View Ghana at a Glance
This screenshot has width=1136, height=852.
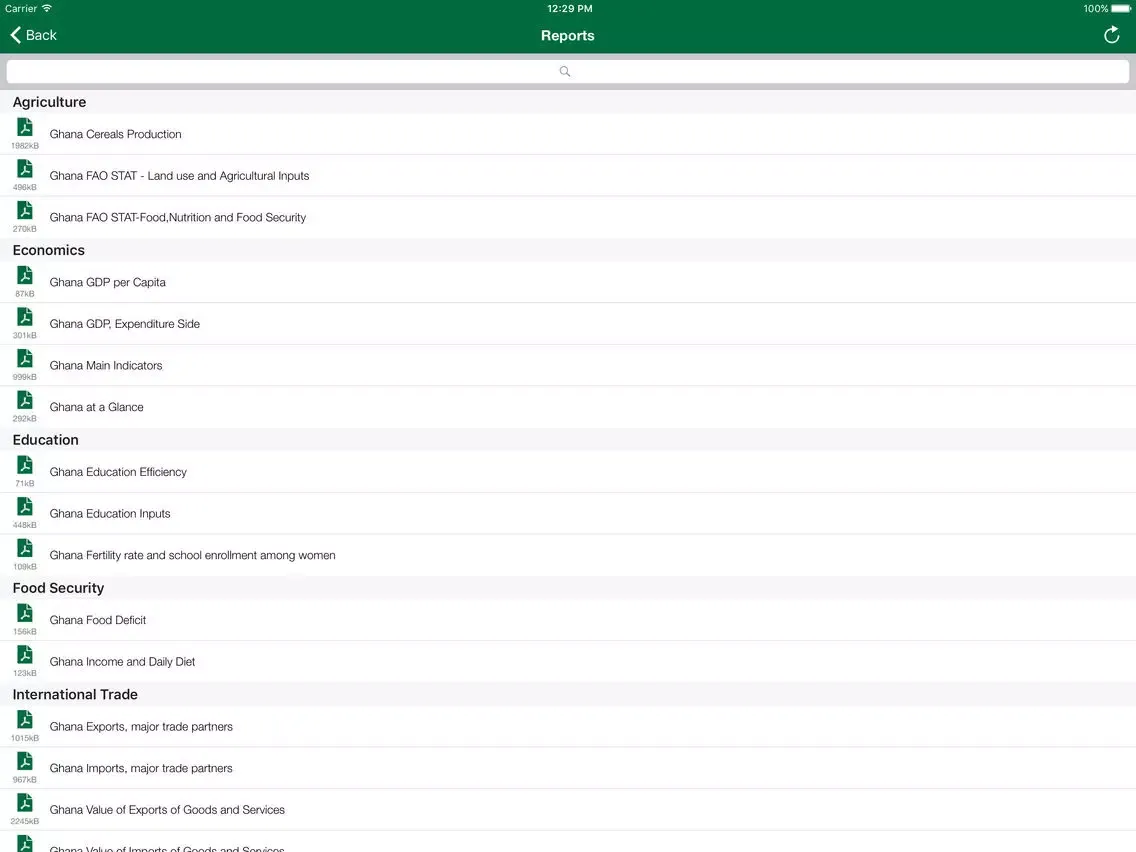(x=568, y=407)
